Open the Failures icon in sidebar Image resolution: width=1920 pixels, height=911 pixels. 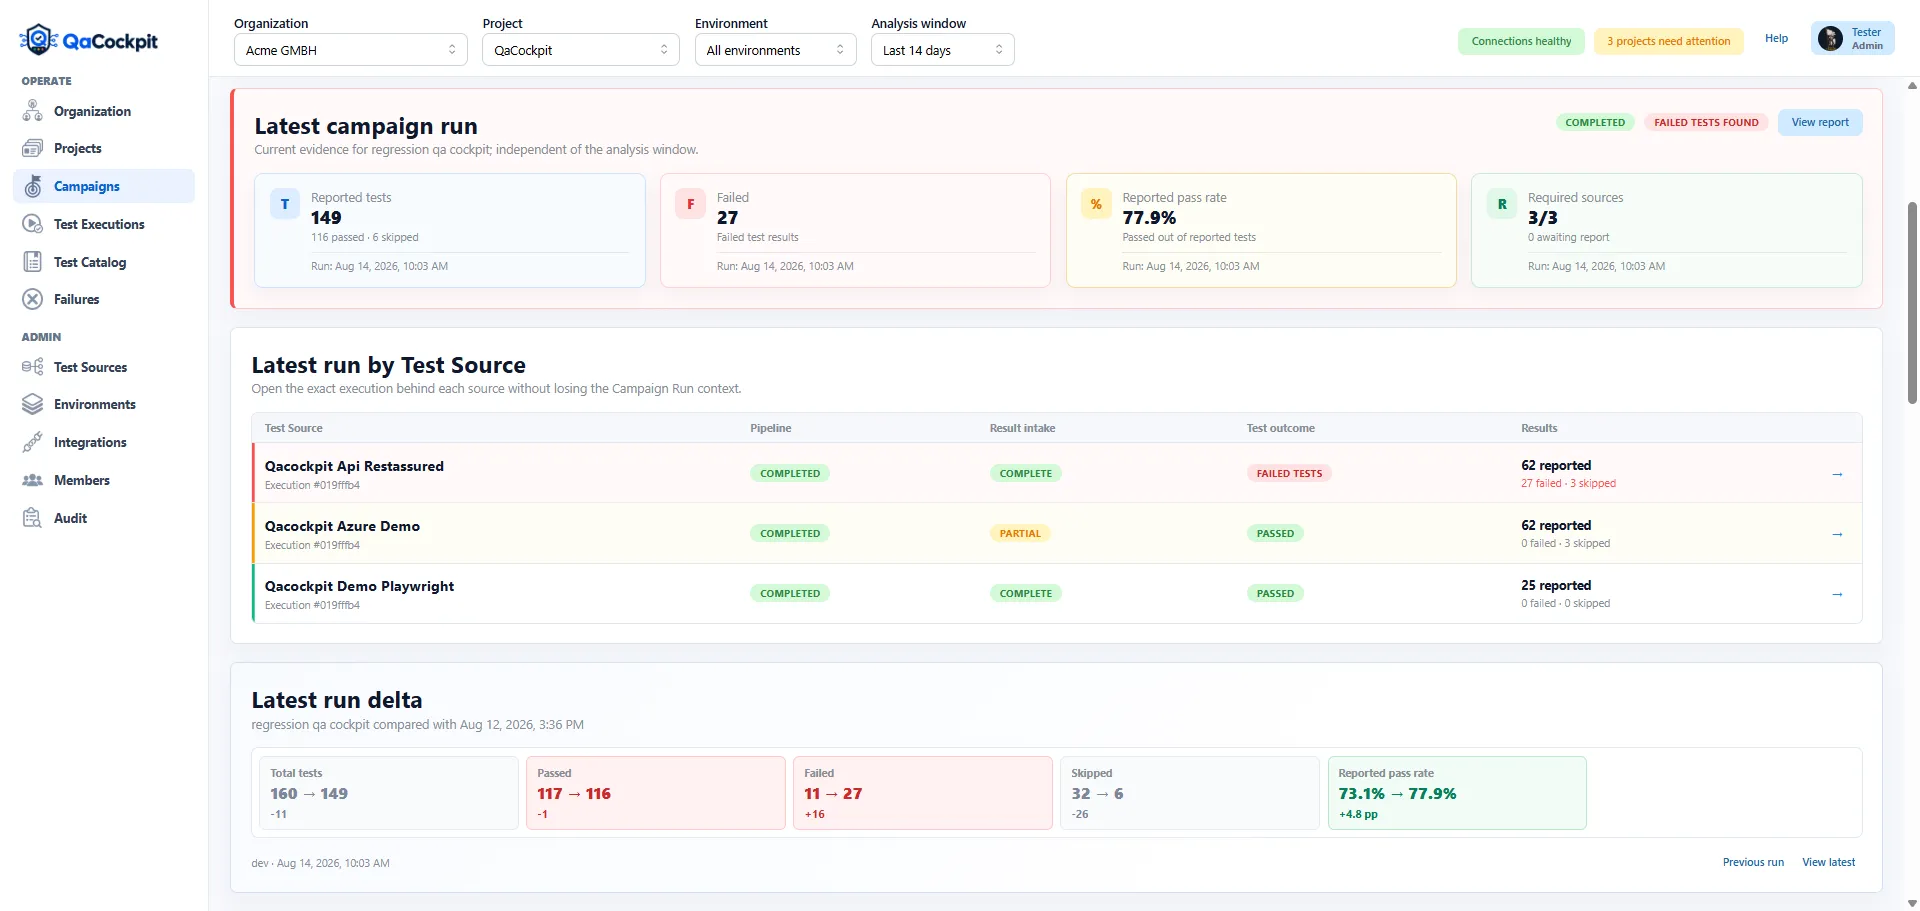pos(33,299)
